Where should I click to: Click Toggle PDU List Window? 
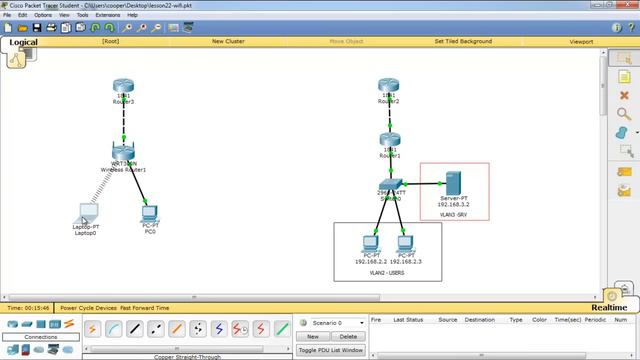(331, 350)
